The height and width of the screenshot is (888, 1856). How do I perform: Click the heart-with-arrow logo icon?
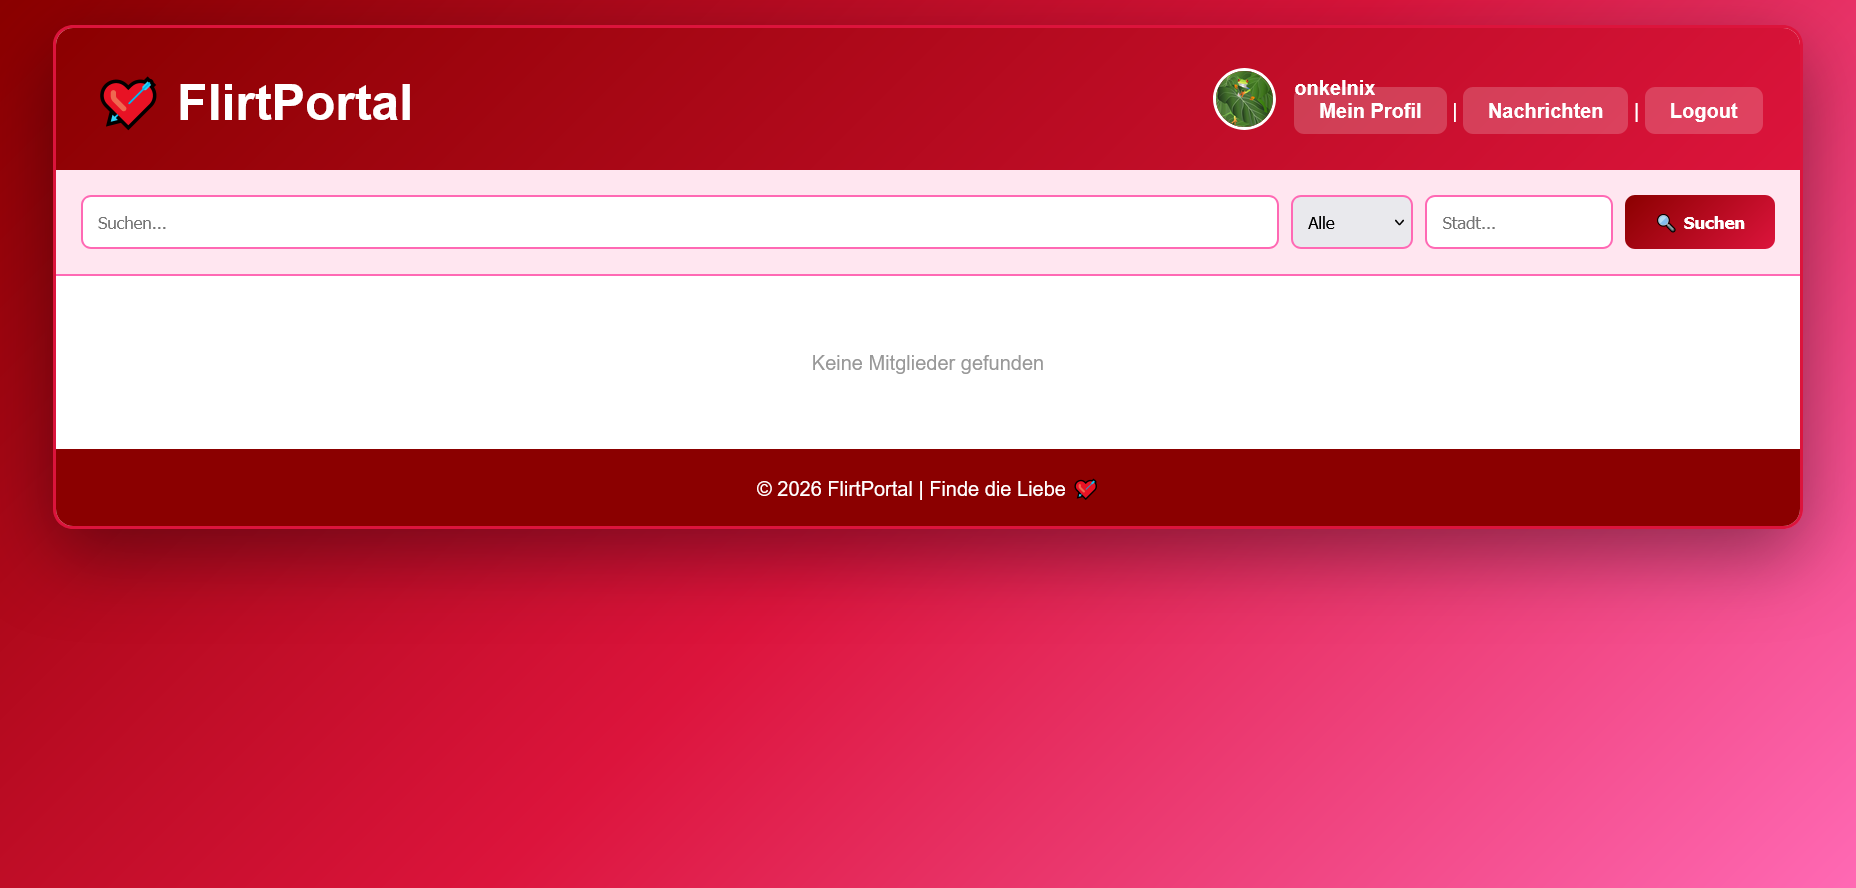128,103
